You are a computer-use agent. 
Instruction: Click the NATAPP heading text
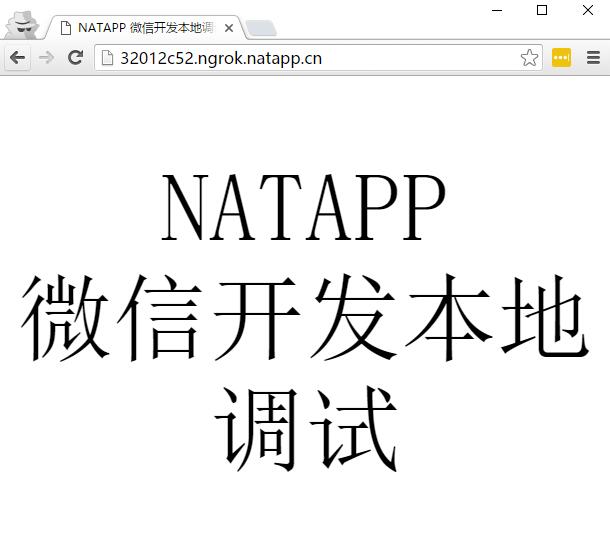(x=304, y=207)
